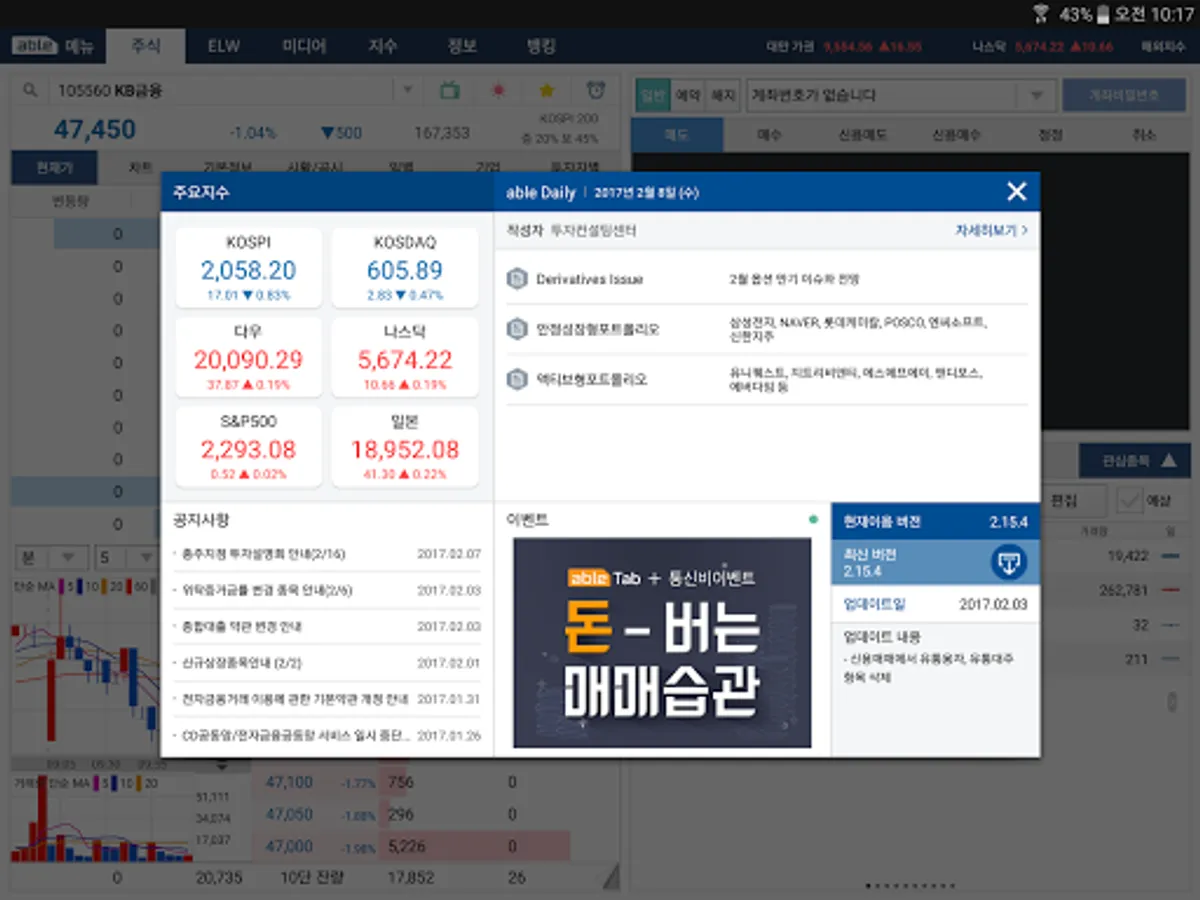This screenshot has height=900, width=1200.
Task: Switch to the 취소 order tab
Action: pyautogui.click(x=1143, y=135)
